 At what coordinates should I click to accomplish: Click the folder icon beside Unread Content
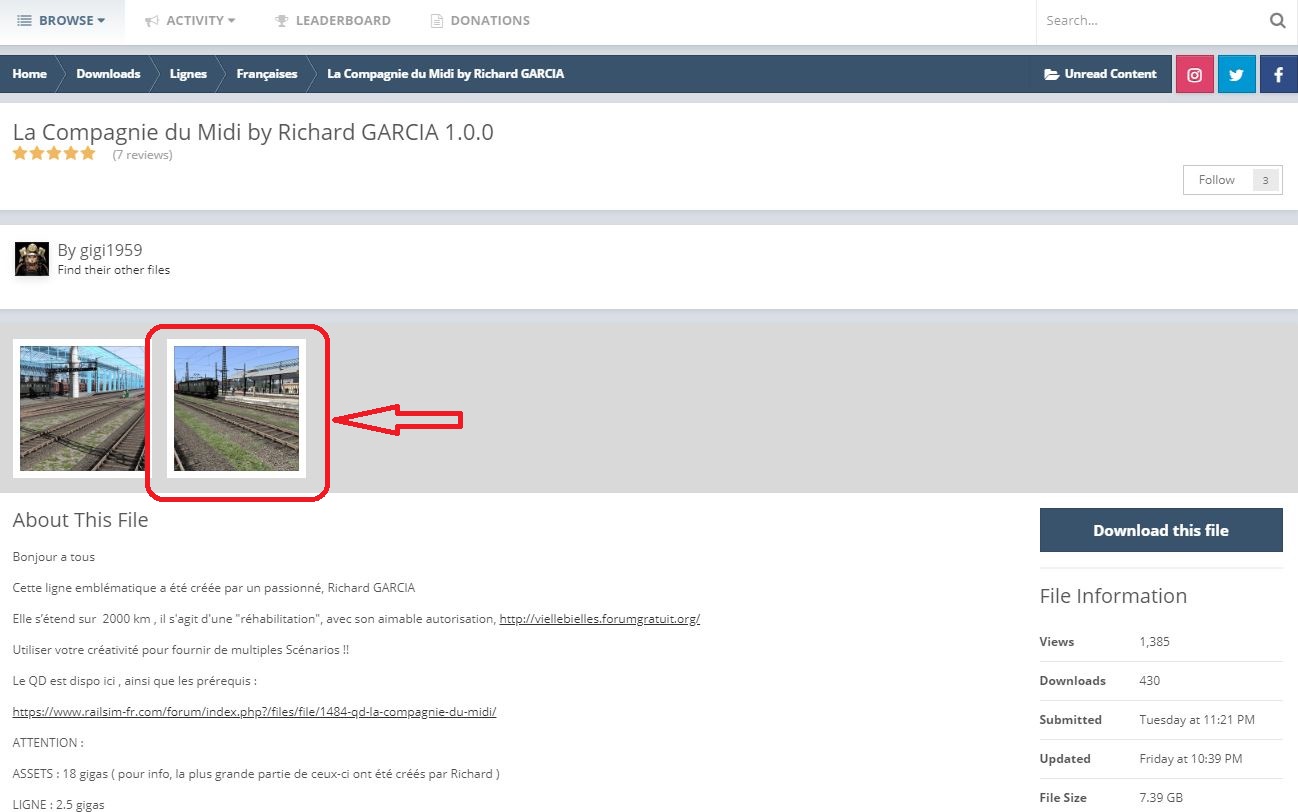pos(1051,74)
